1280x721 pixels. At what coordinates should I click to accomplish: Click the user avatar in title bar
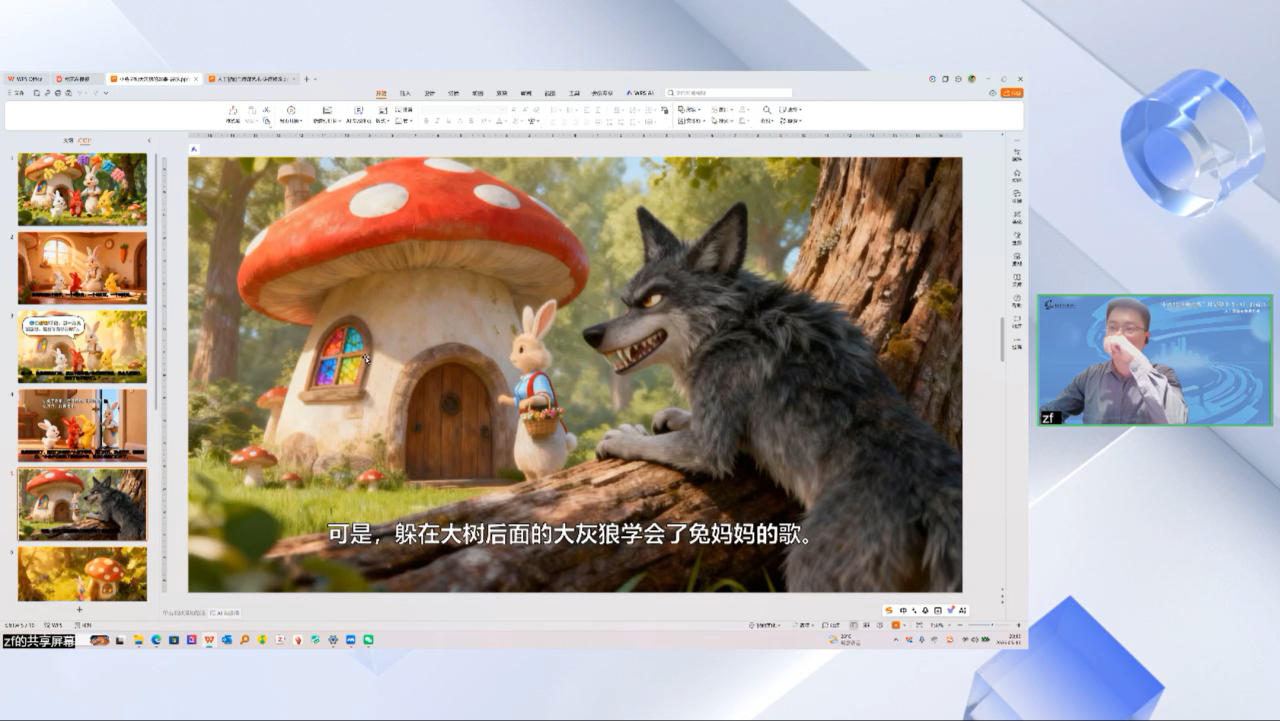[972, 79]
